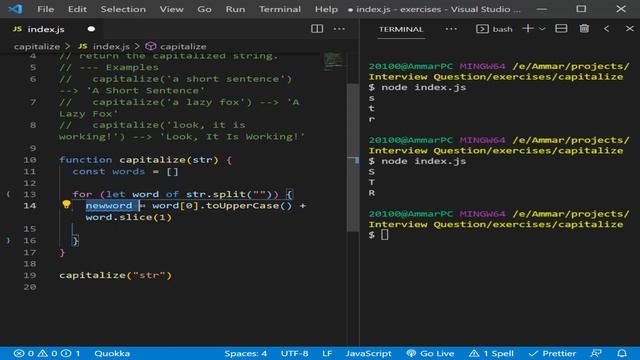Open the View menu
Screen dimensions: 640x360
point(171,9)
